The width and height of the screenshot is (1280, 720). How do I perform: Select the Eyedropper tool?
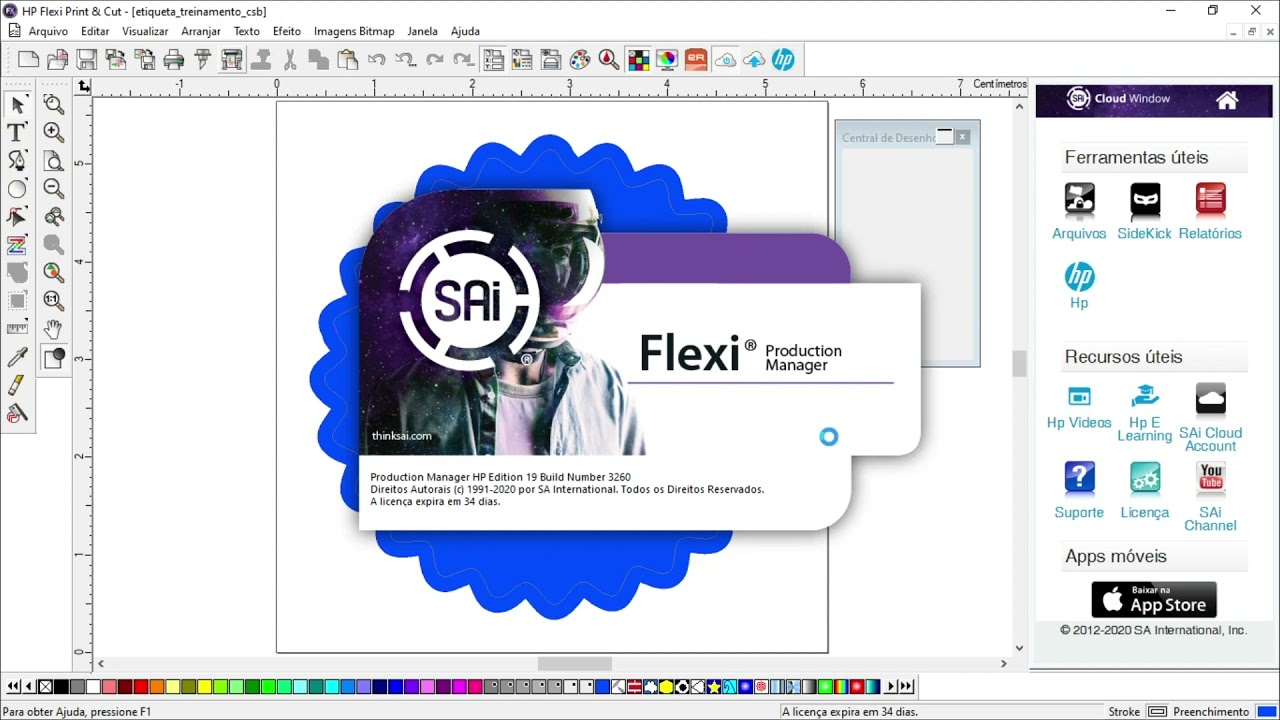(17, 357)
